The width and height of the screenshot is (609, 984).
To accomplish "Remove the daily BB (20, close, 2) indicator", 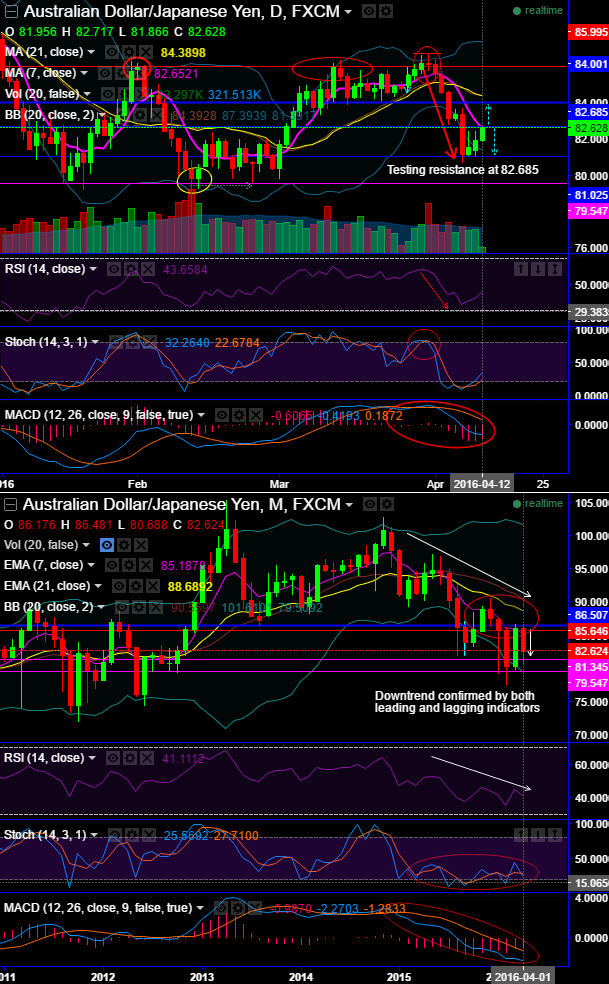I will click(x=157, y=115).
